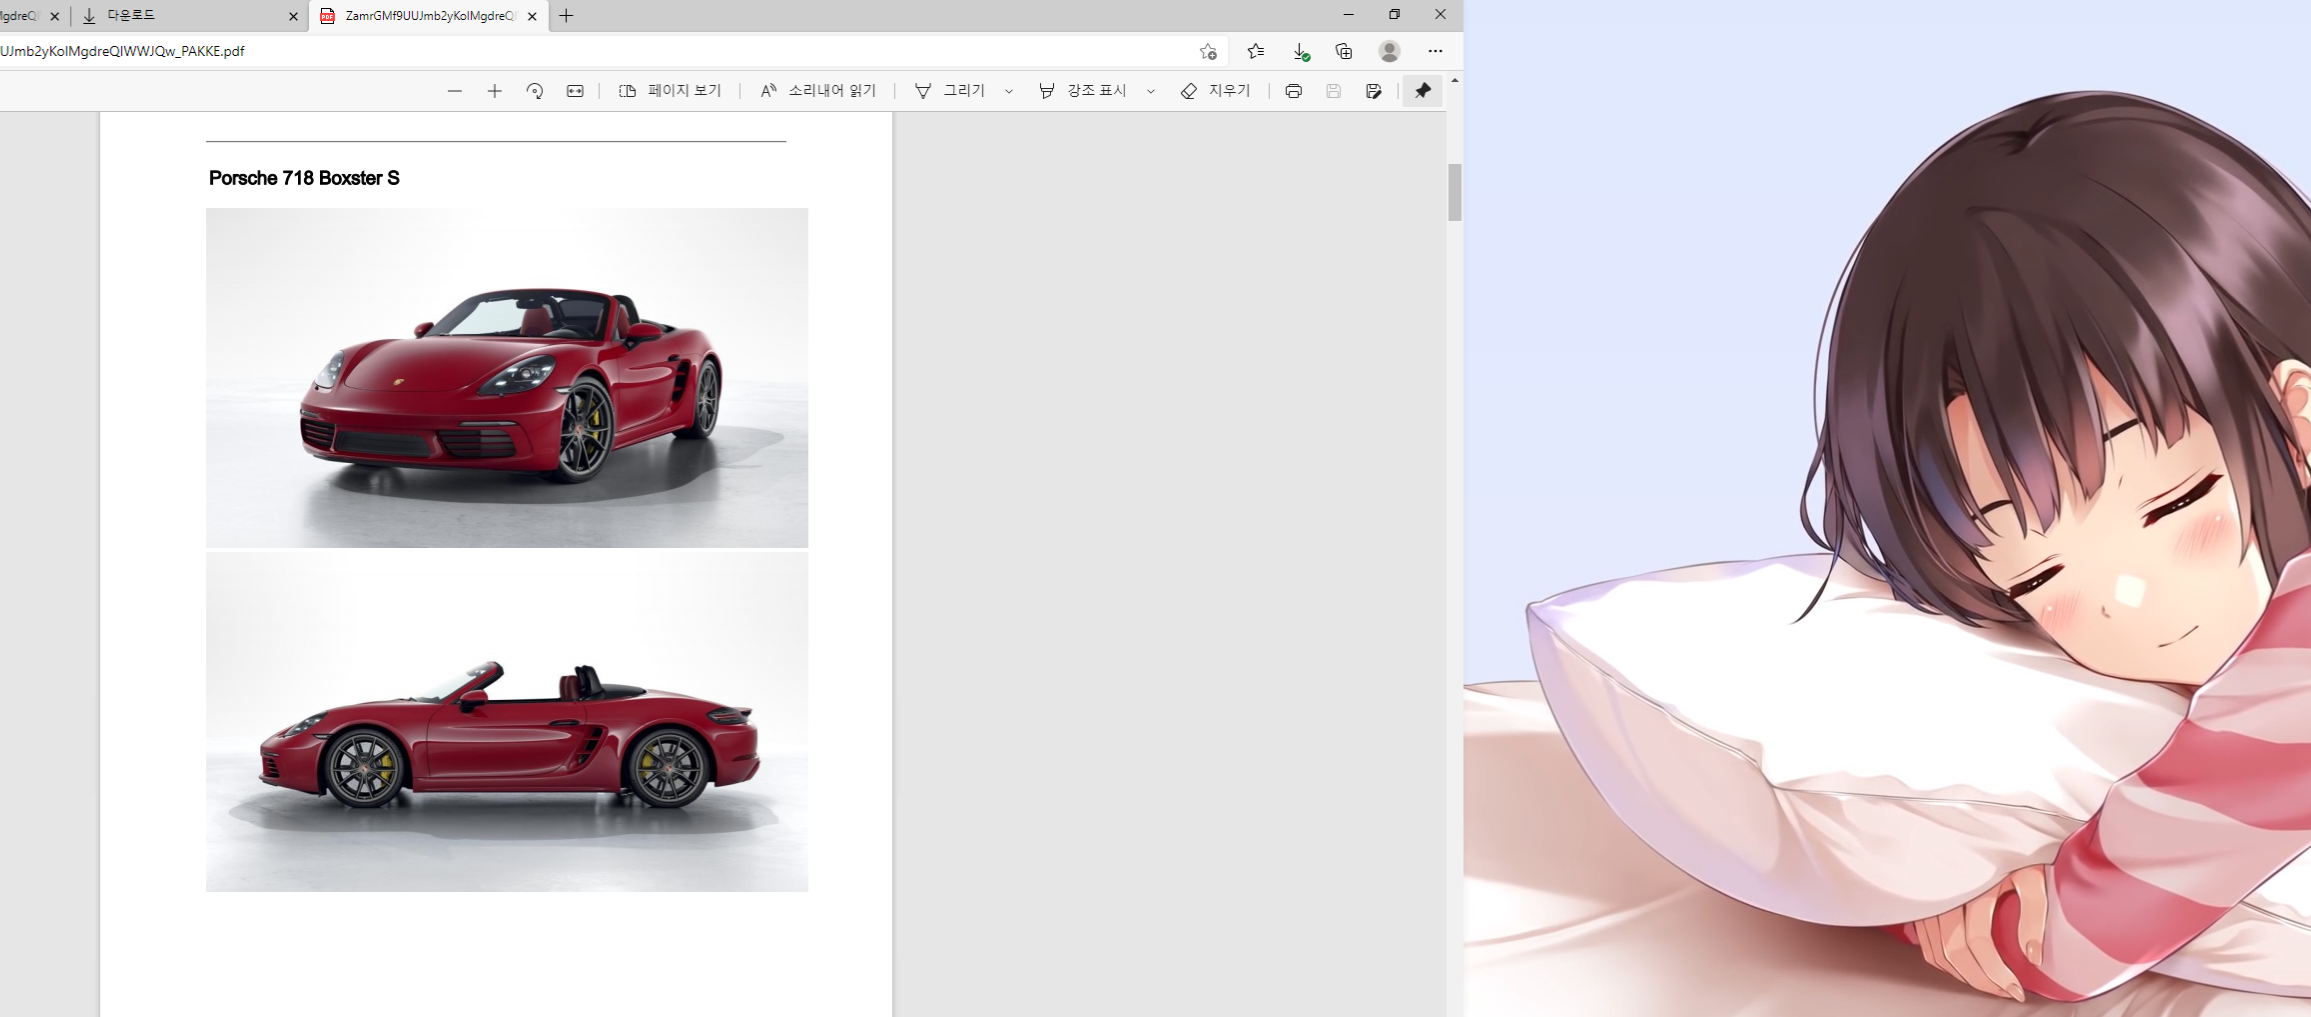Click the Porsche 718 Boxster S heading

304,178
